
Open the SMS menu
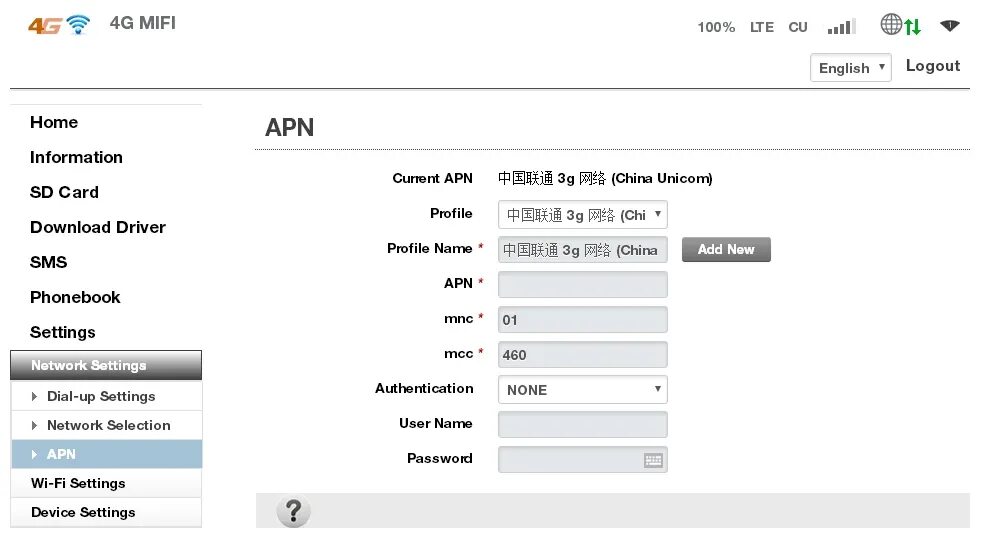48,263
